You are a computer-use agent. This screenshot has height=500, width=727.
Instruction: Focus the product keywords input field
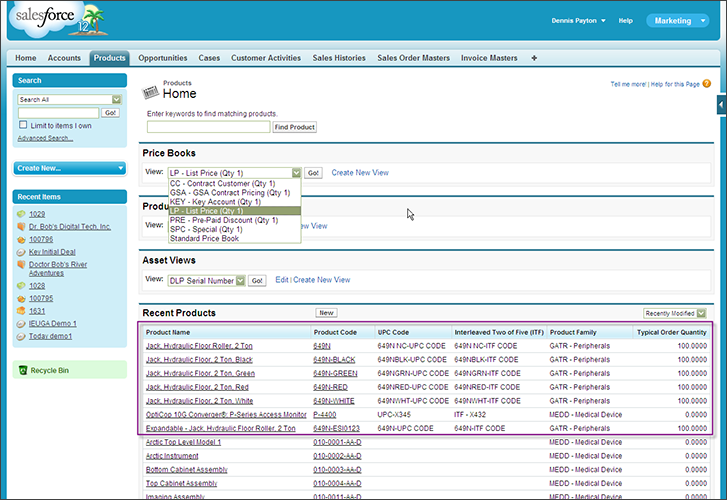[209, 127]
